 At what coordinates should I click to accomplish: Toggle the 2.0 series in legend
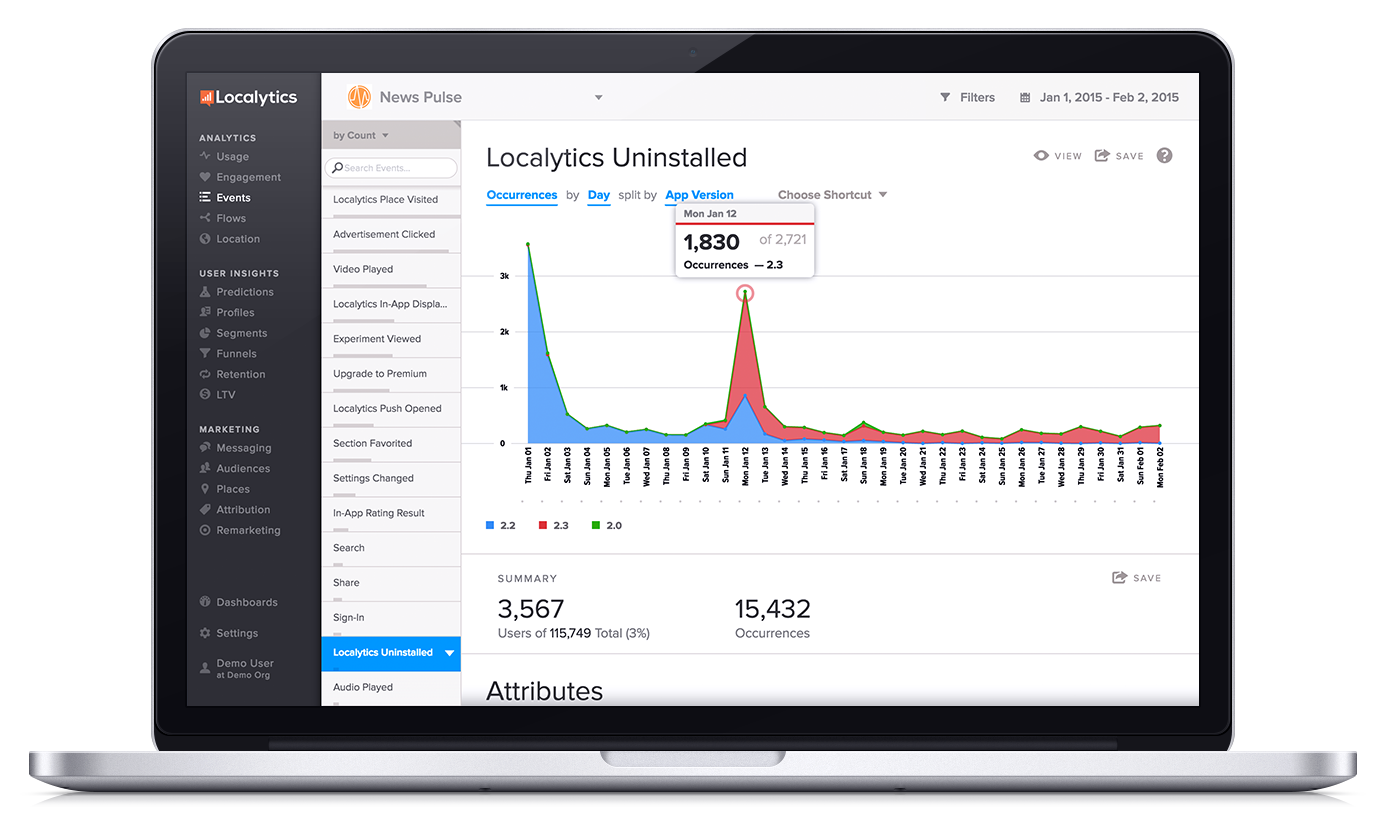(x=606, y=525)
